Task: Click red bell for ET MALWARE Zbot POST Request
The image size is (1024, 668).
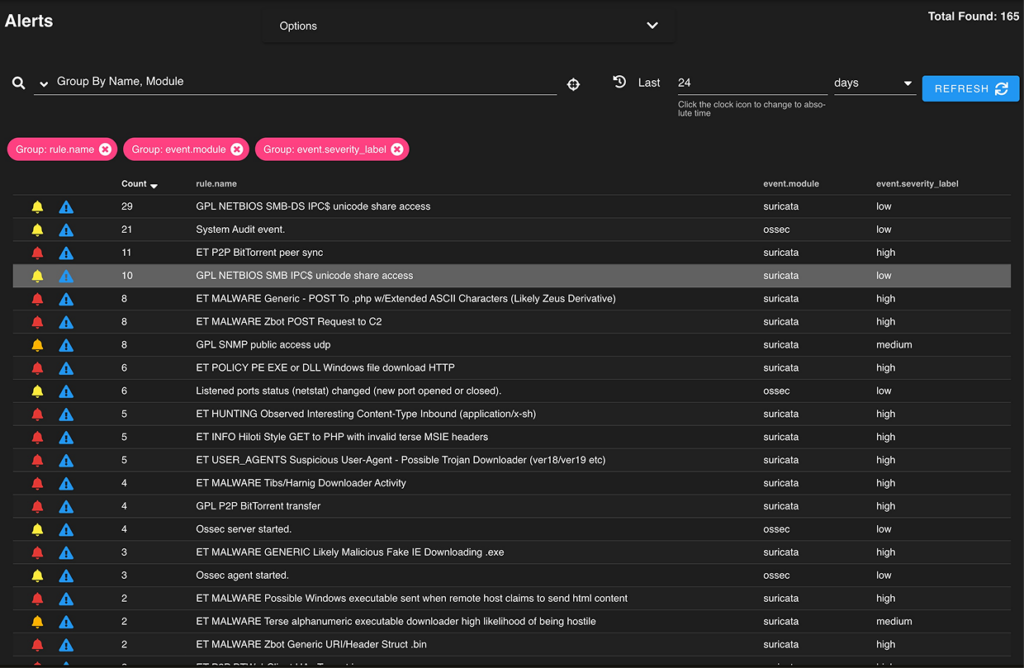Action: [38, 322]
